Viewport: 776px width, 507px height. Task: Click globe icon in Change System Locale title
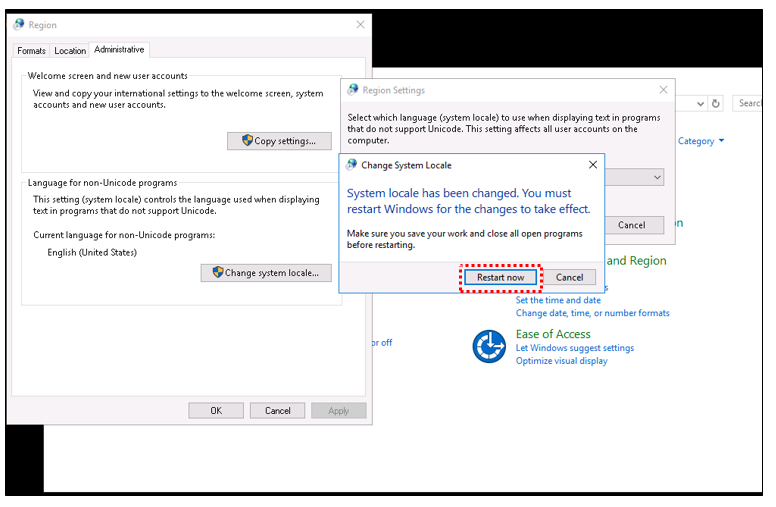tap(351, 164)
